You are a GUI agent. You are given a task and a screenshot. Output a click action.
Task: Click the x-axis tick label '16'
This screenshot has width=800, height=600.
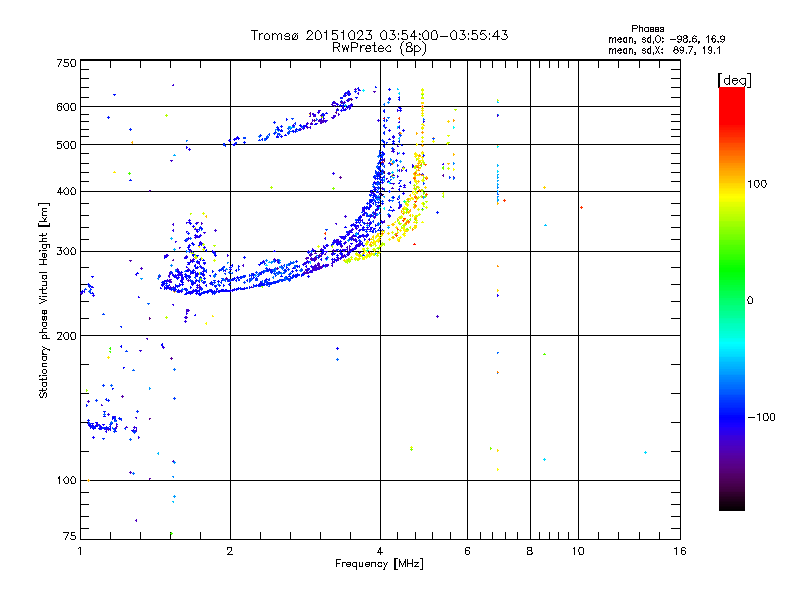click(x=680, y=551)
